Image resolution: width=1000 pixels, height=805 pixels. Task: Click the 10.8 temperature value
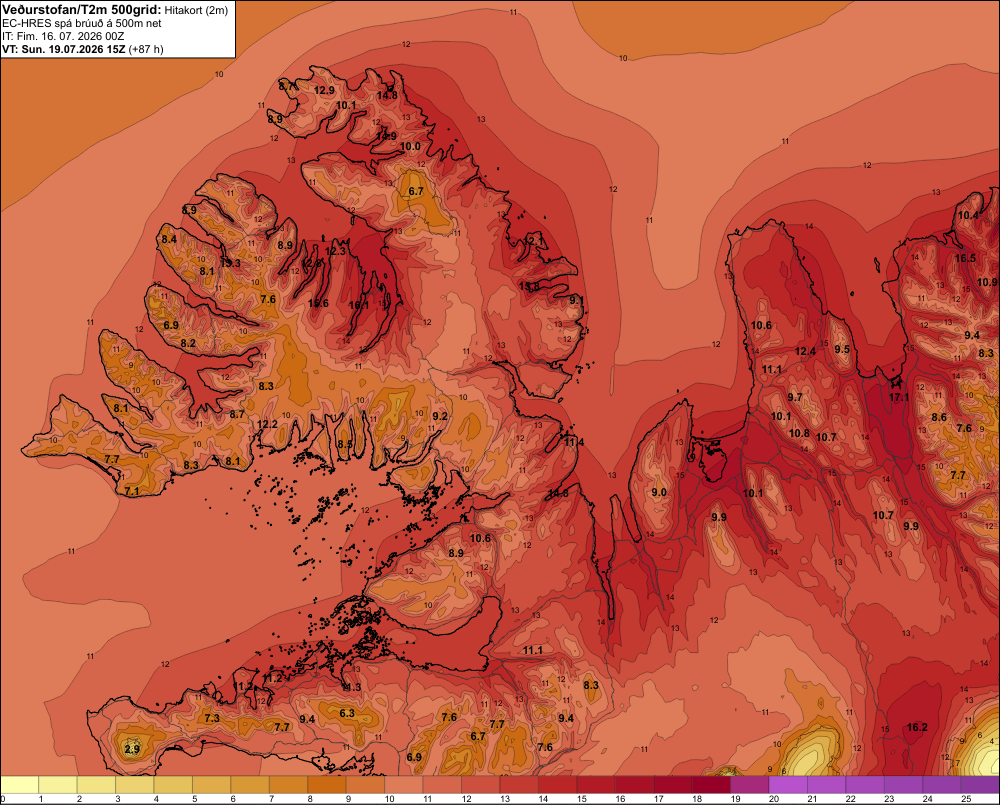[799, 433]
